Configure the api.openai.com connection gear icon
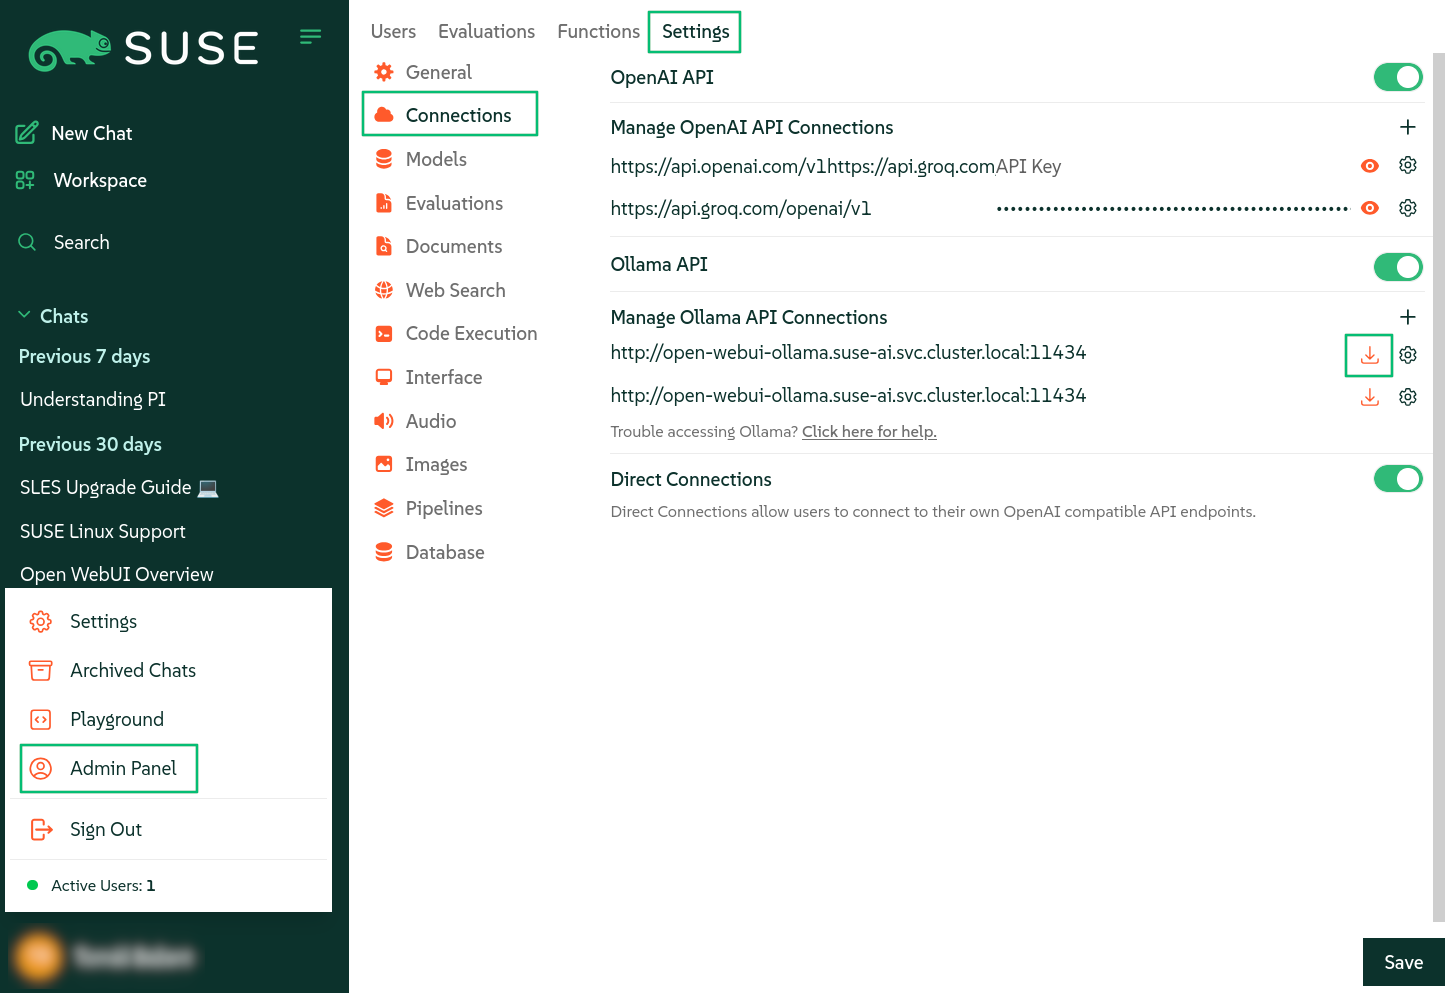Image resolution: width=1450 pixels, height=993 pixels. tap(1407, 166)
